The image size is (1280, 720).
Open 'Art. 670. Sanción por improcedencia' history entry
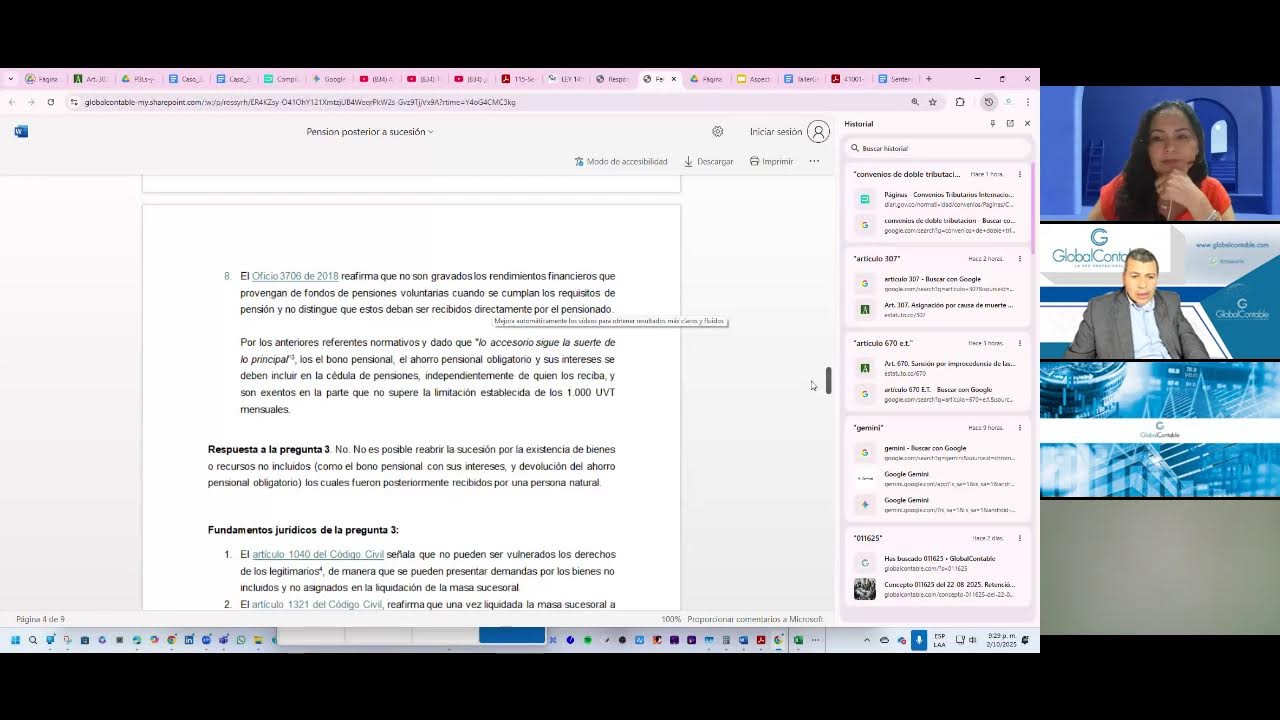coord(936,368)
